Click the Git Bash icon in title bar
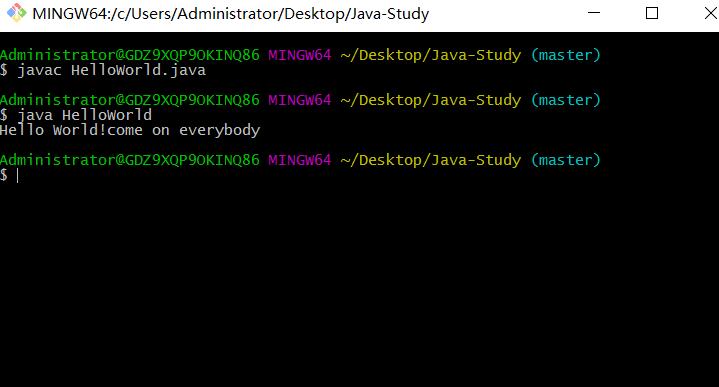This screenshot has height=387, width=719. click(x=17, y=13)
